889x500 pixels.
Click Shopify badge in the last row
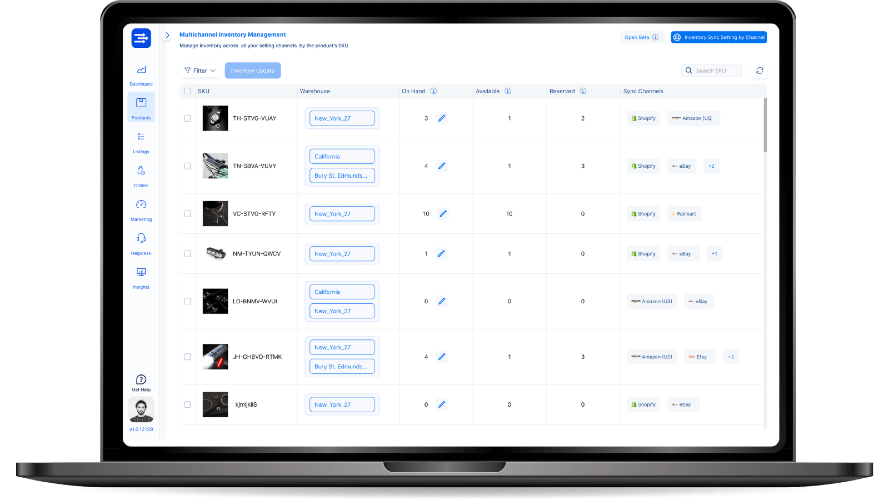[644, 405]
